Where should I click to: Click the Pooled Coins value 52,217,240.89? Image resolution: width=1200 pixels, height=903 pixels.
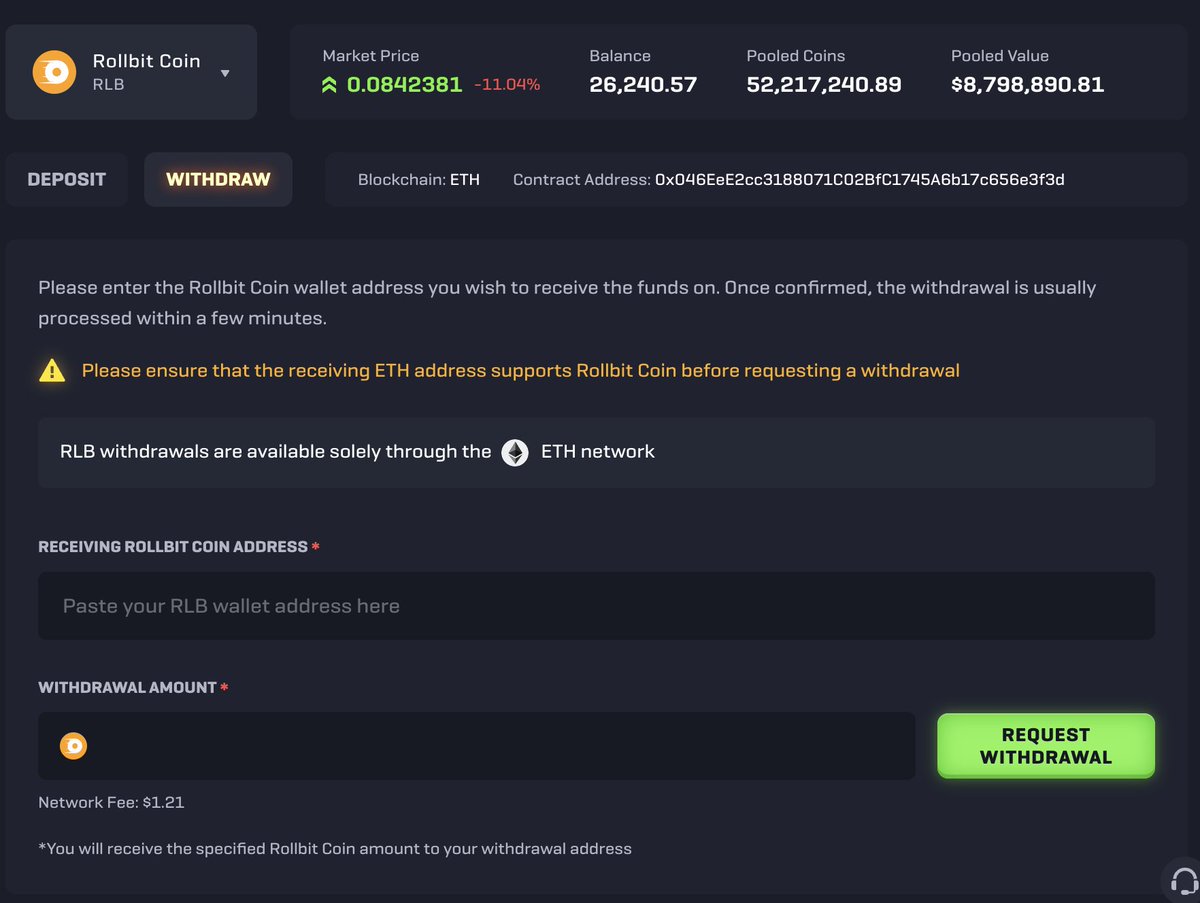pos(824,85)
